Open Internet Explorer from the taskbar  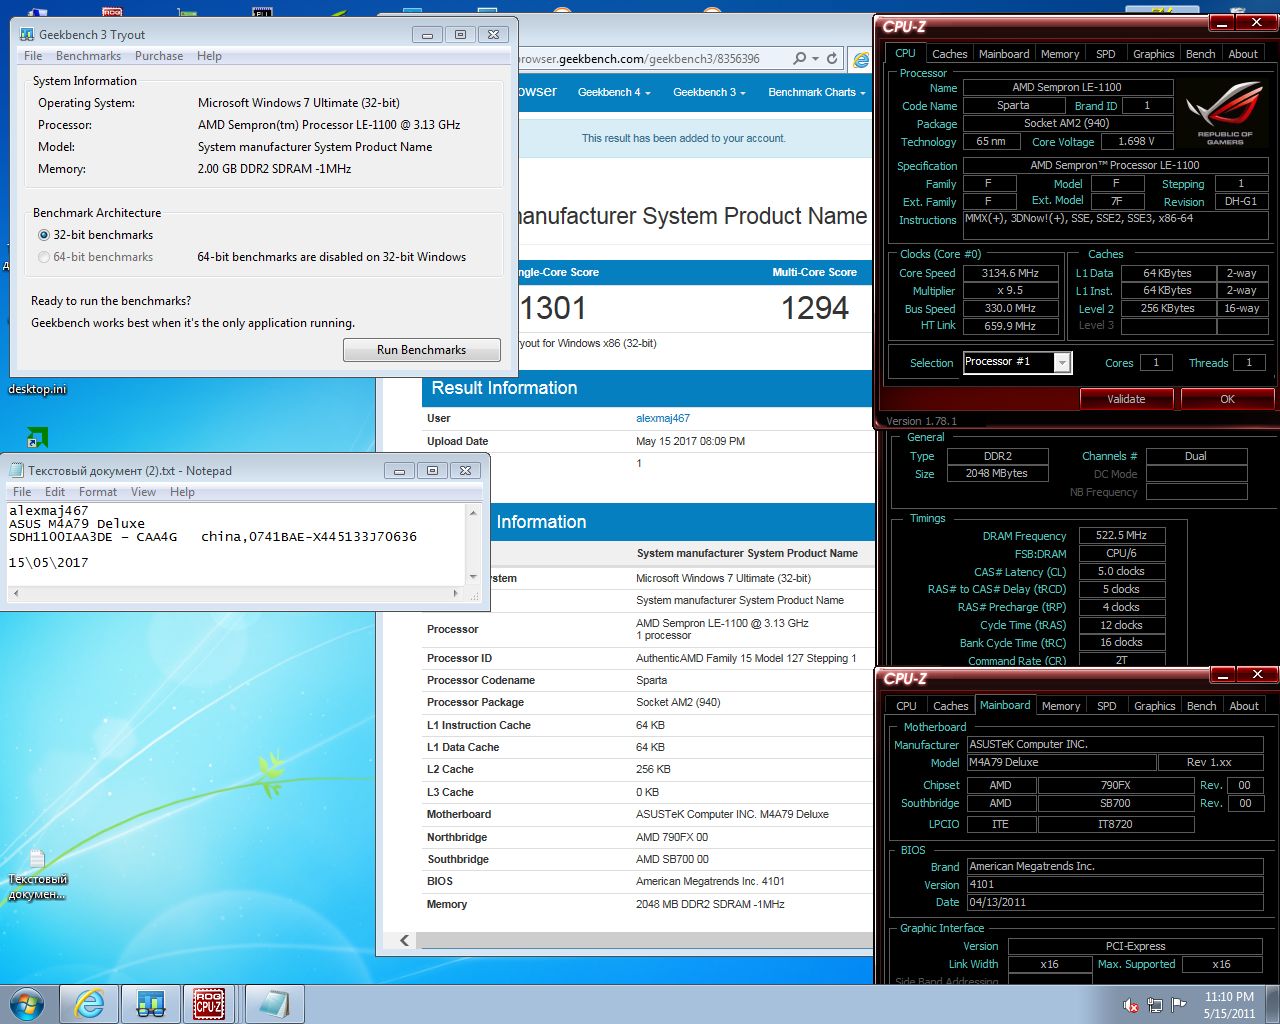[x=90, y=1004]
